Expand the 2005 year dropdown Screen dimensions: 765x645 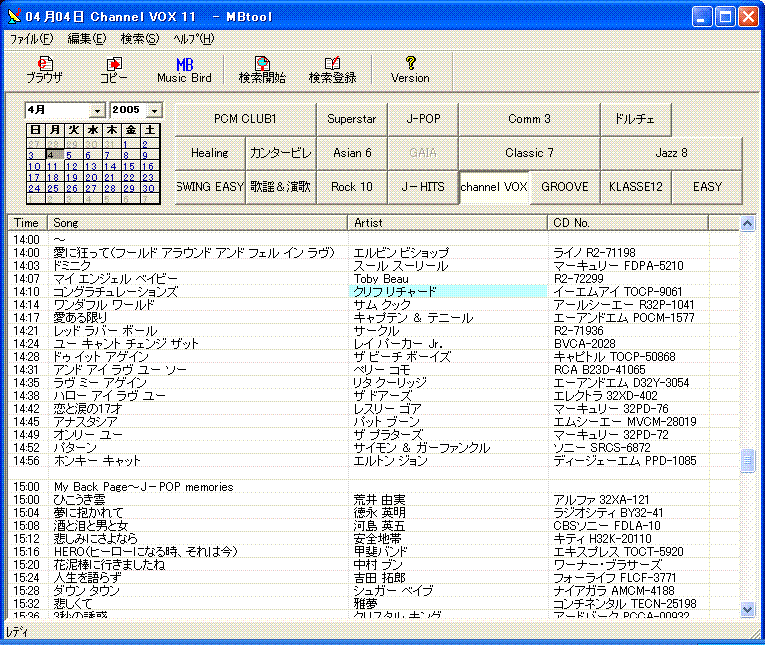(x=154, y=111)
